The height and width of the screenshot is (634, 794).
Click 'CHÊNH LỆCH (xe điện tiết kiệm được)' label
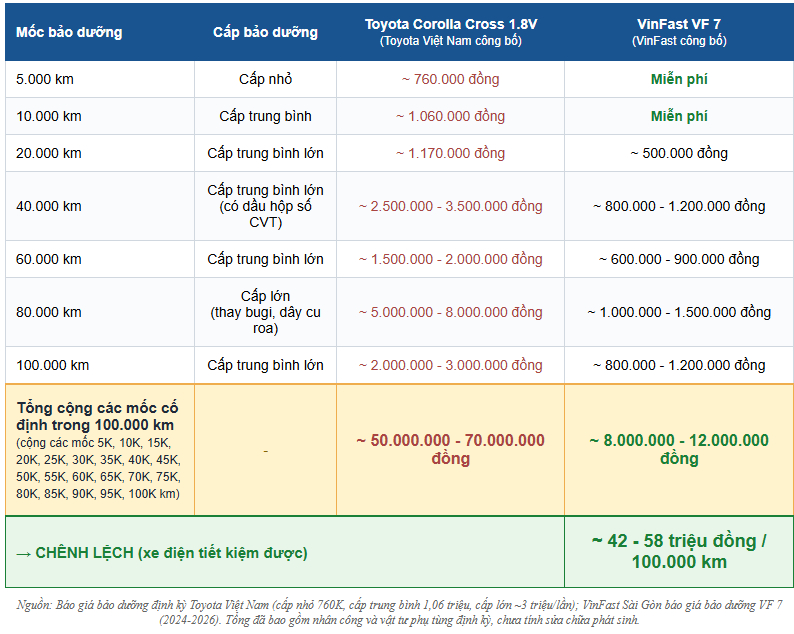click(x=162, y=553)
